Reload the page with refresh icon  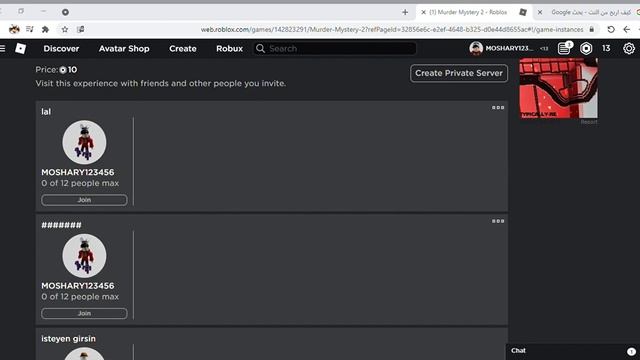tap(611, 29)
